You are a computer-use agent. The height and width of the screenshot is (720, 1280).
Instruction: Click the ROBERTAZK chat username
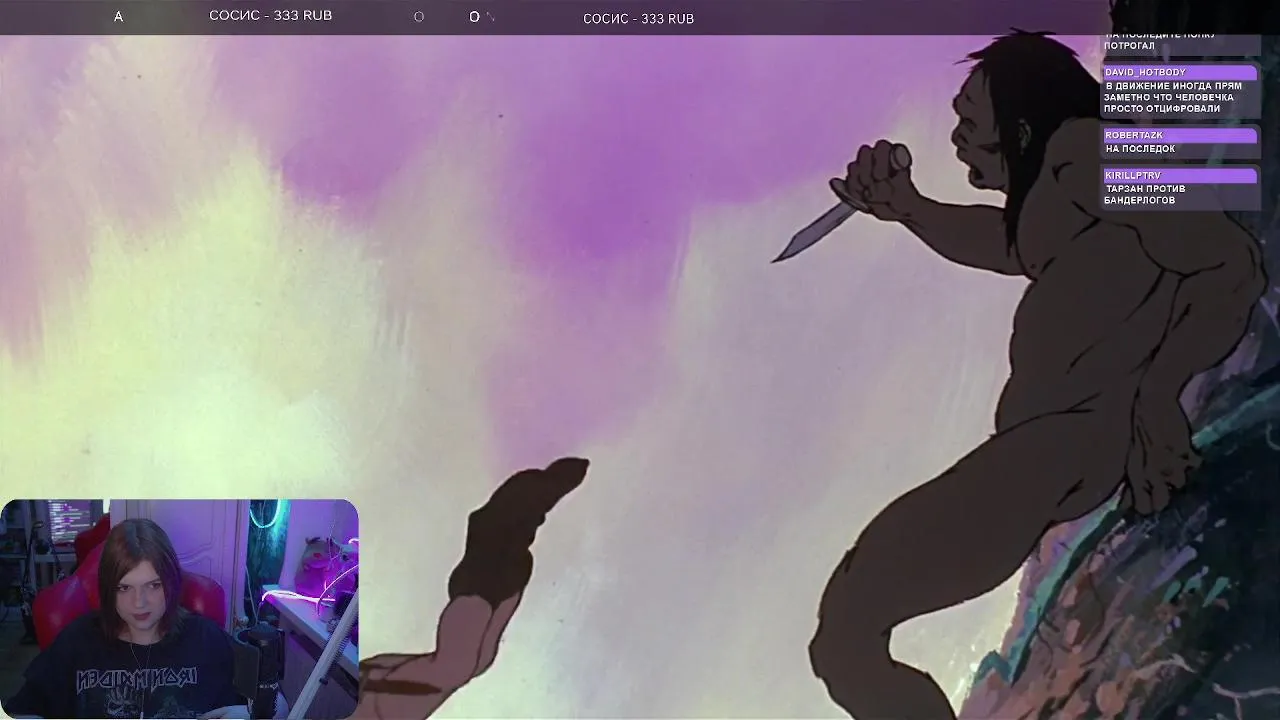[1134, 135]
